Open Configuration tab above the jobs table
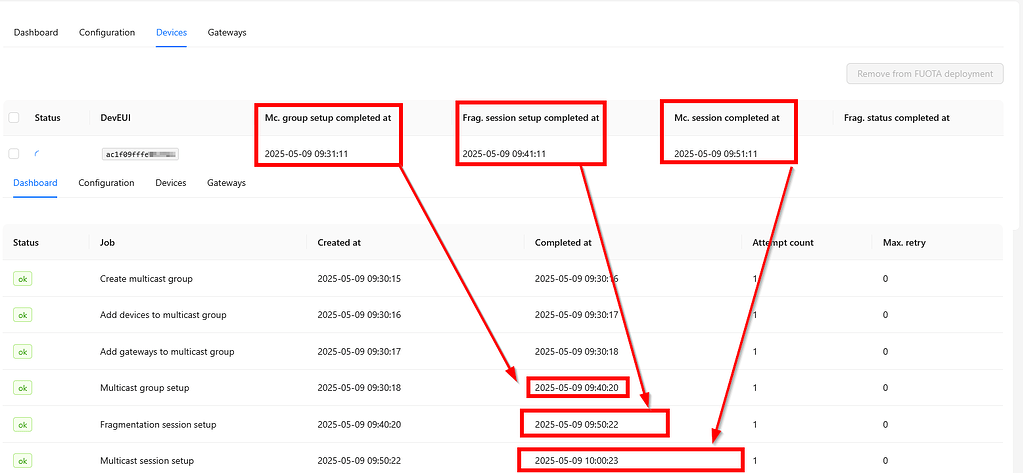 pyautogui.click(x=106, y=183)
